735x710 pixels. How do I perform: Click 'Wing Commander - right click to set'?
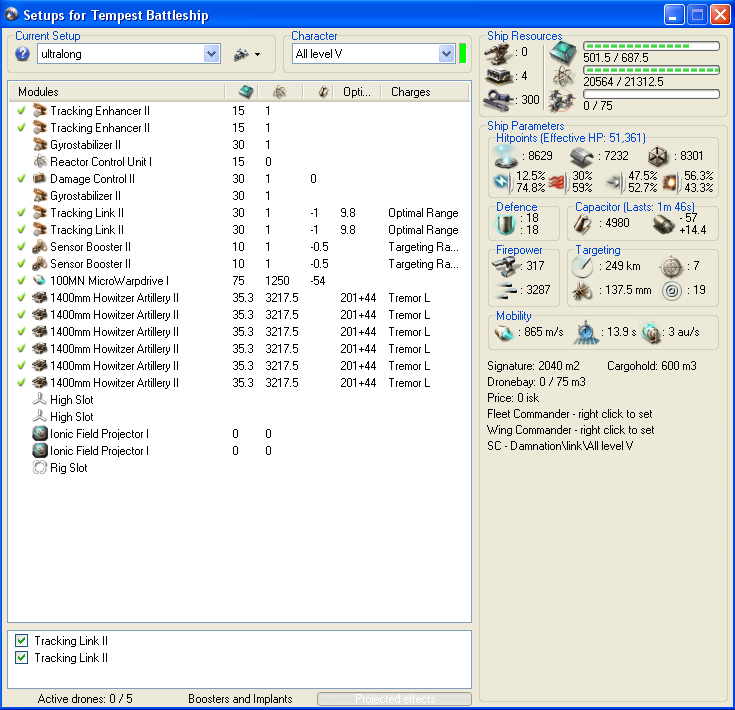(x=570, y=430)
